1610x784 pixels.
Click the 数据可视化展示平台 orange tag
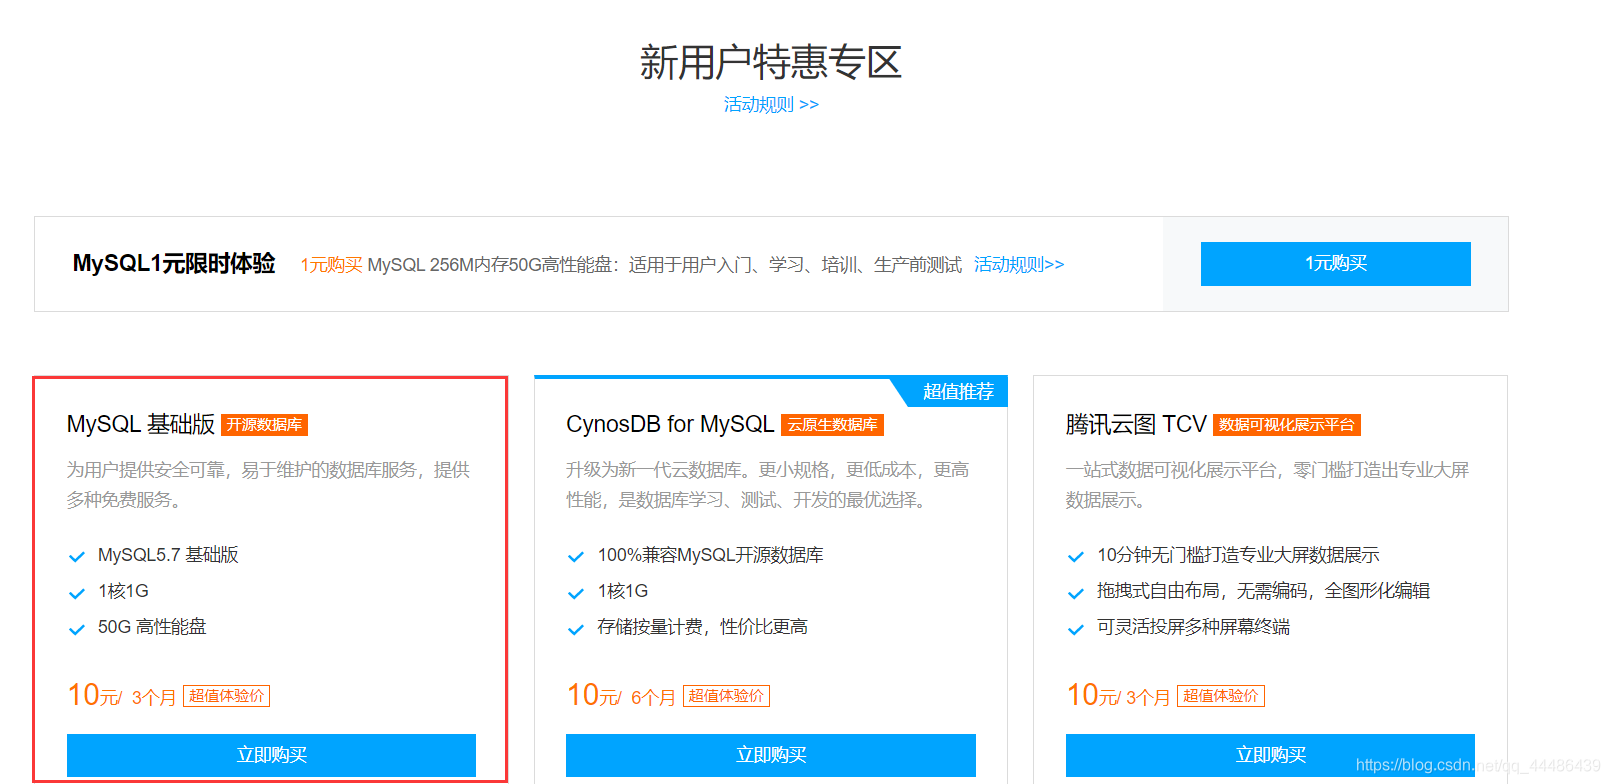click(x=1287, y=425)
